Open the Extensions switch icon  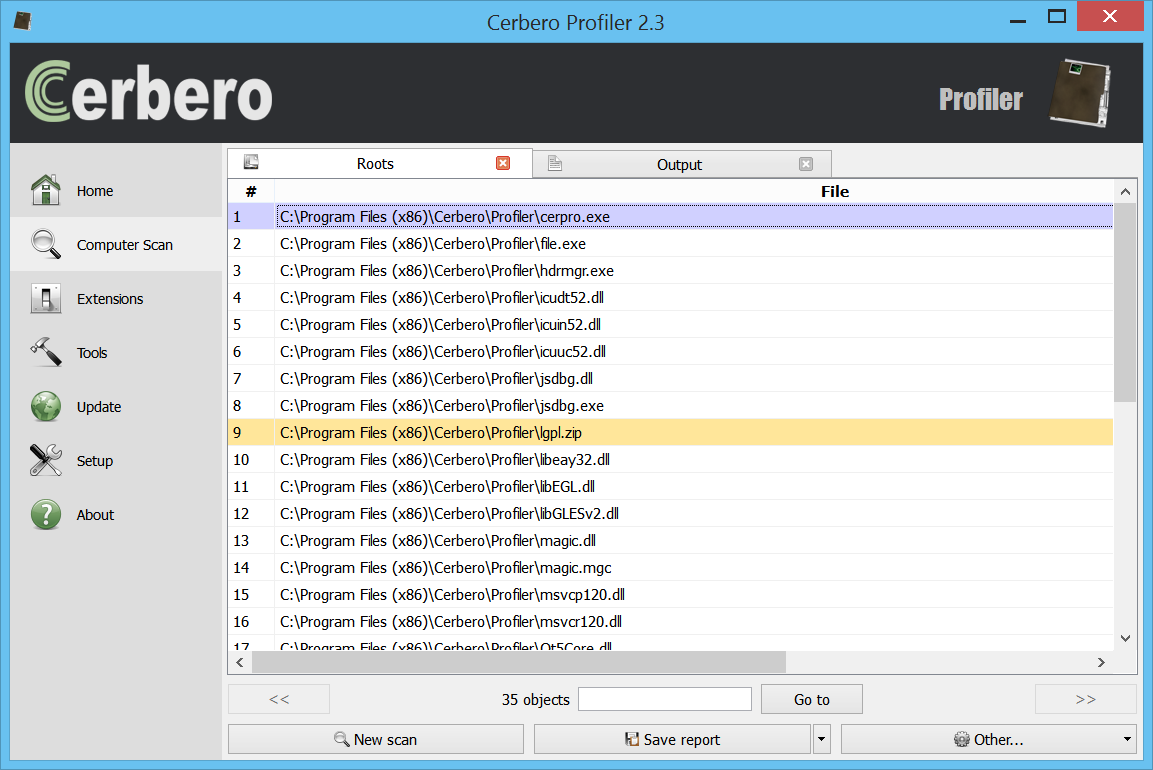46,299
